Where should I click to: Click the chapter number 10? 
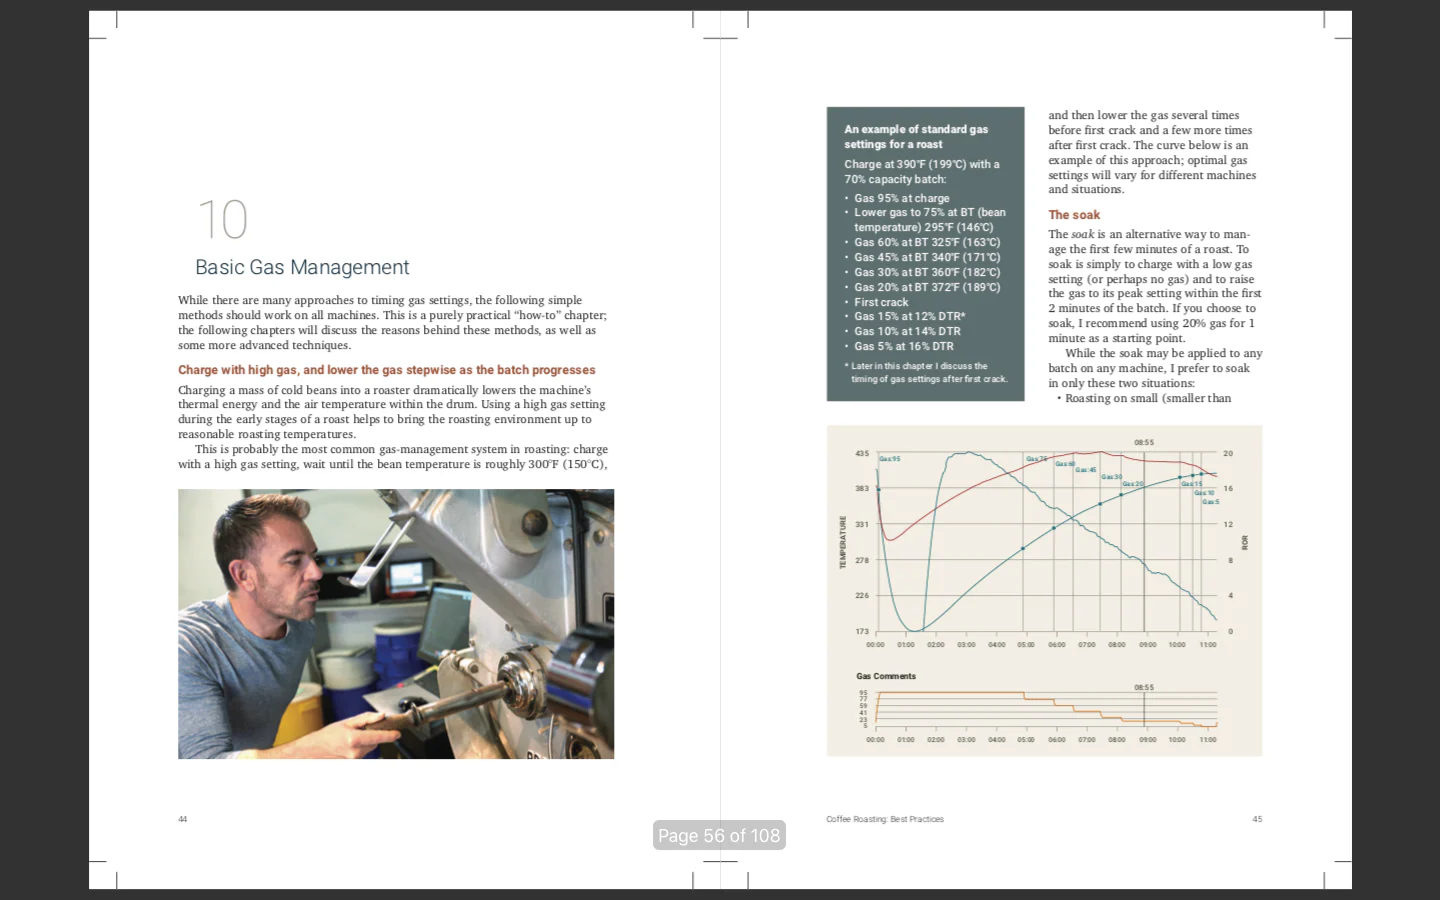(x=222, y=220)
